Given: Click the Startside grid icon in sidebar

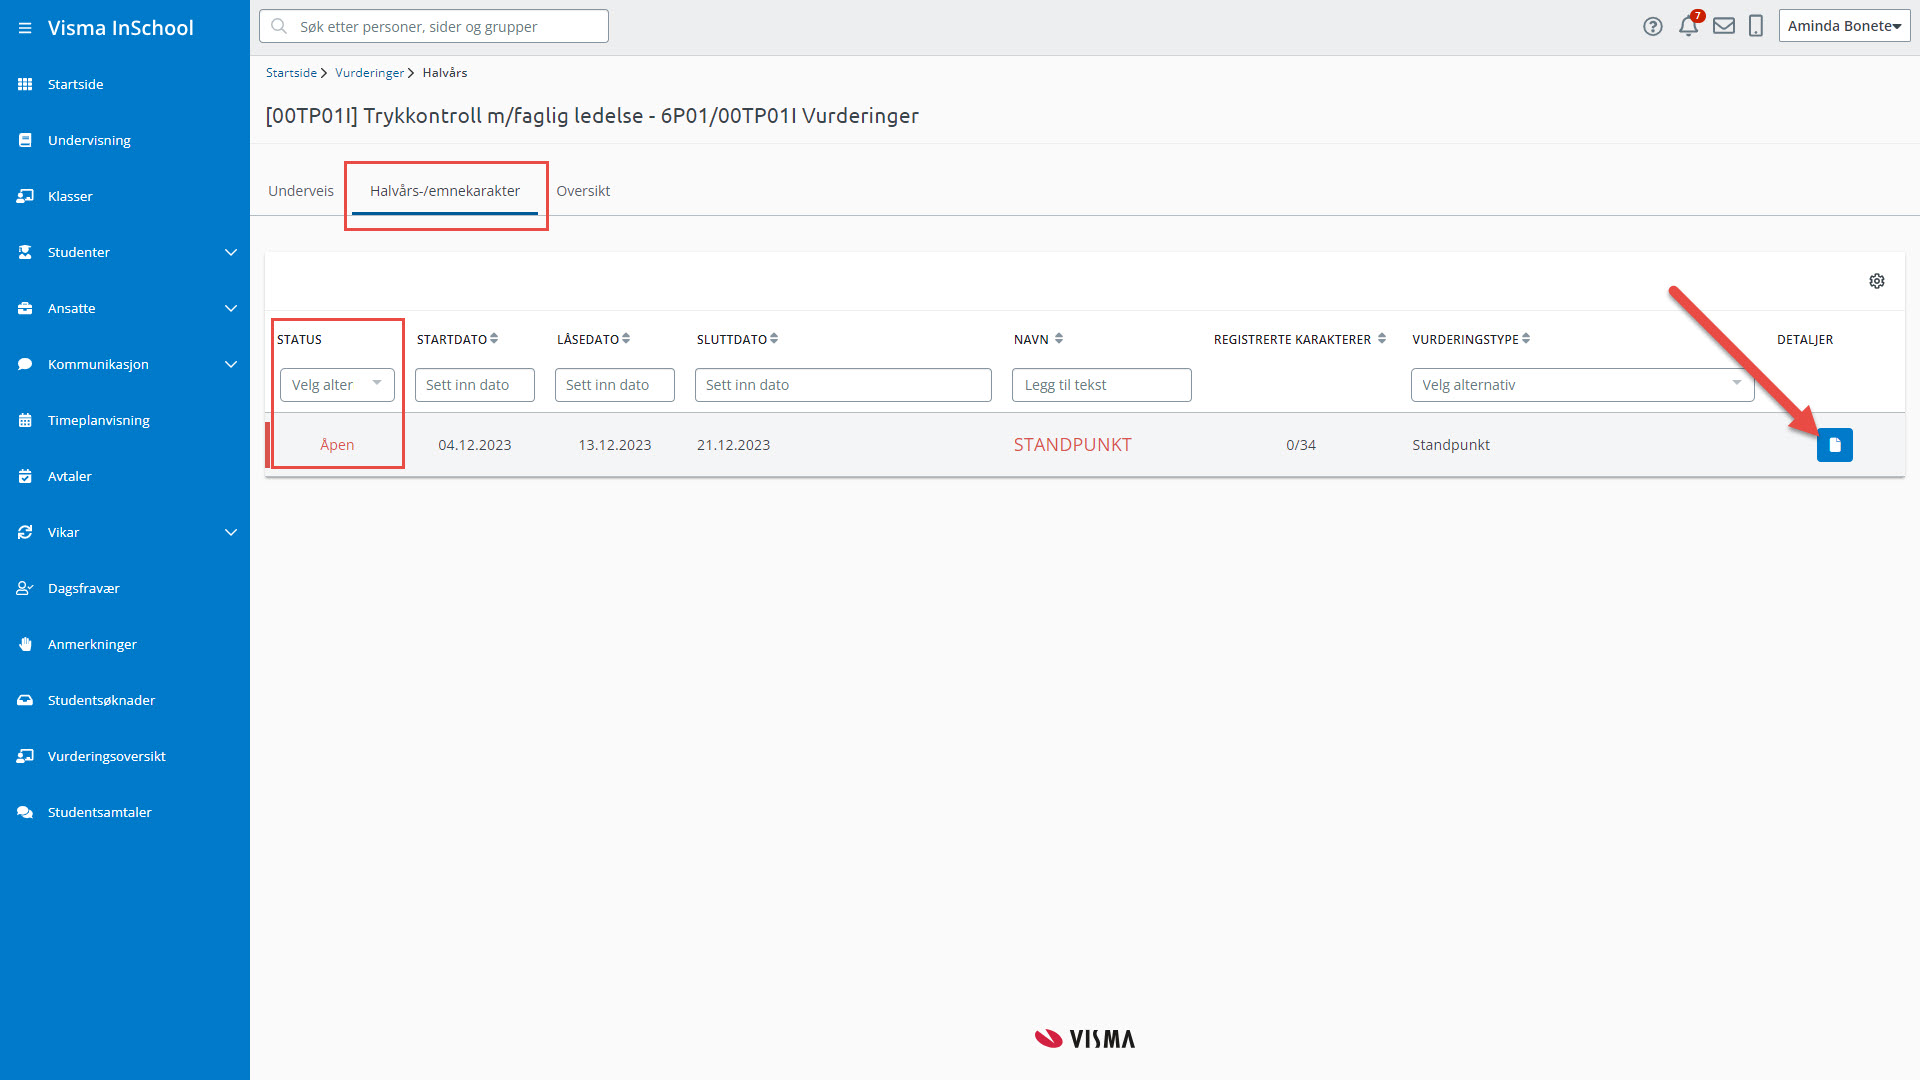Looking at the screenshot, I should [x=25, y=84].
